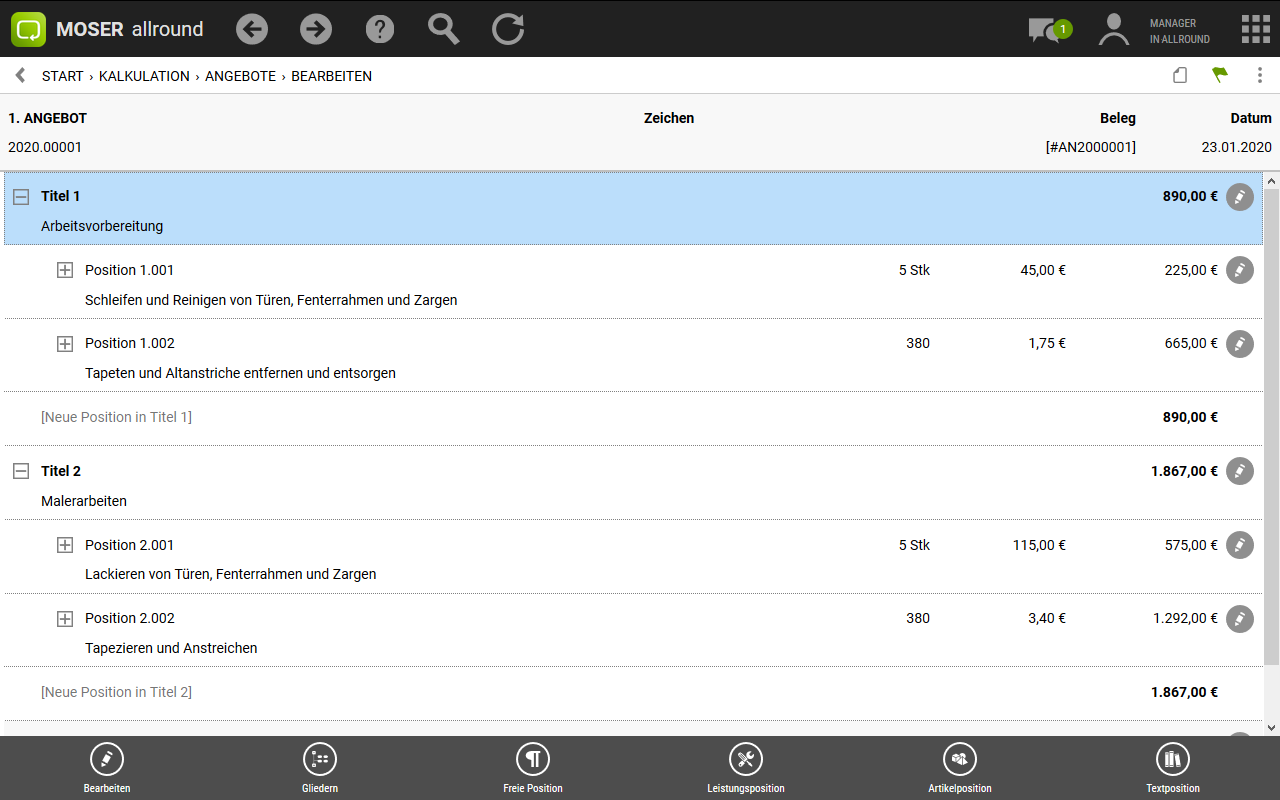
Task: Click the refresh reload icon
Action: pyautogui.click(x=508, y=29)
